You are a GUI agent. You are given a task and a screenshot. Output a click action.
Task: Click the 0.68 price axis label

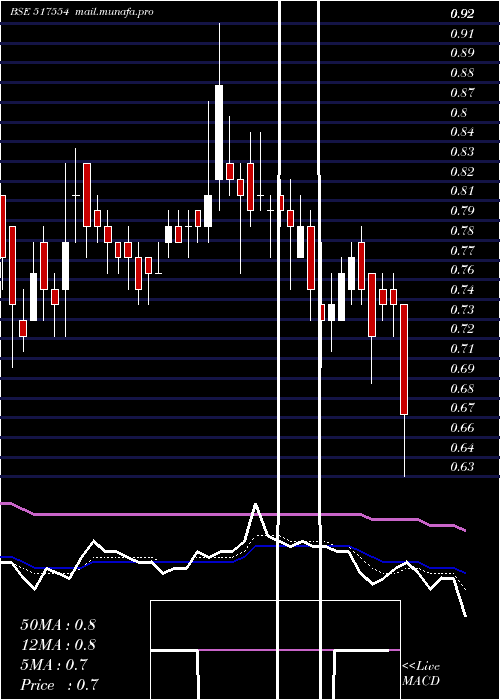(462, 388)
